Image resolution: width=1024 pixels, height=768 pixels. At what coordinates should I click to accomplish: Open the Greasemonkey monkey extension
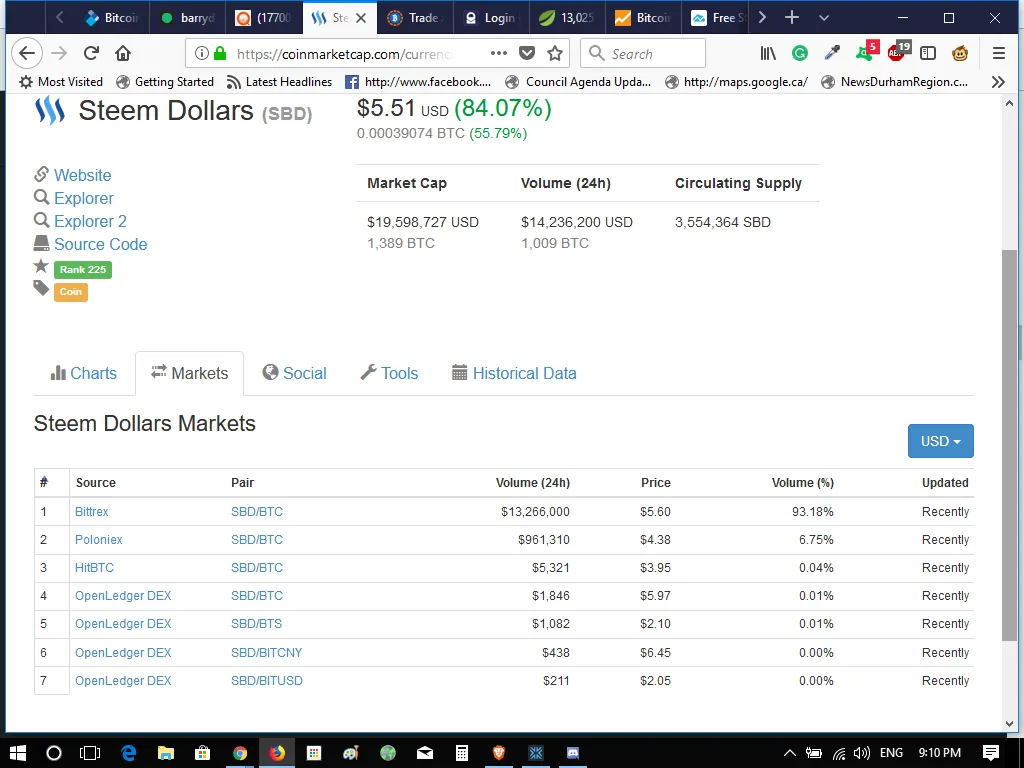[x=960, y=53]
